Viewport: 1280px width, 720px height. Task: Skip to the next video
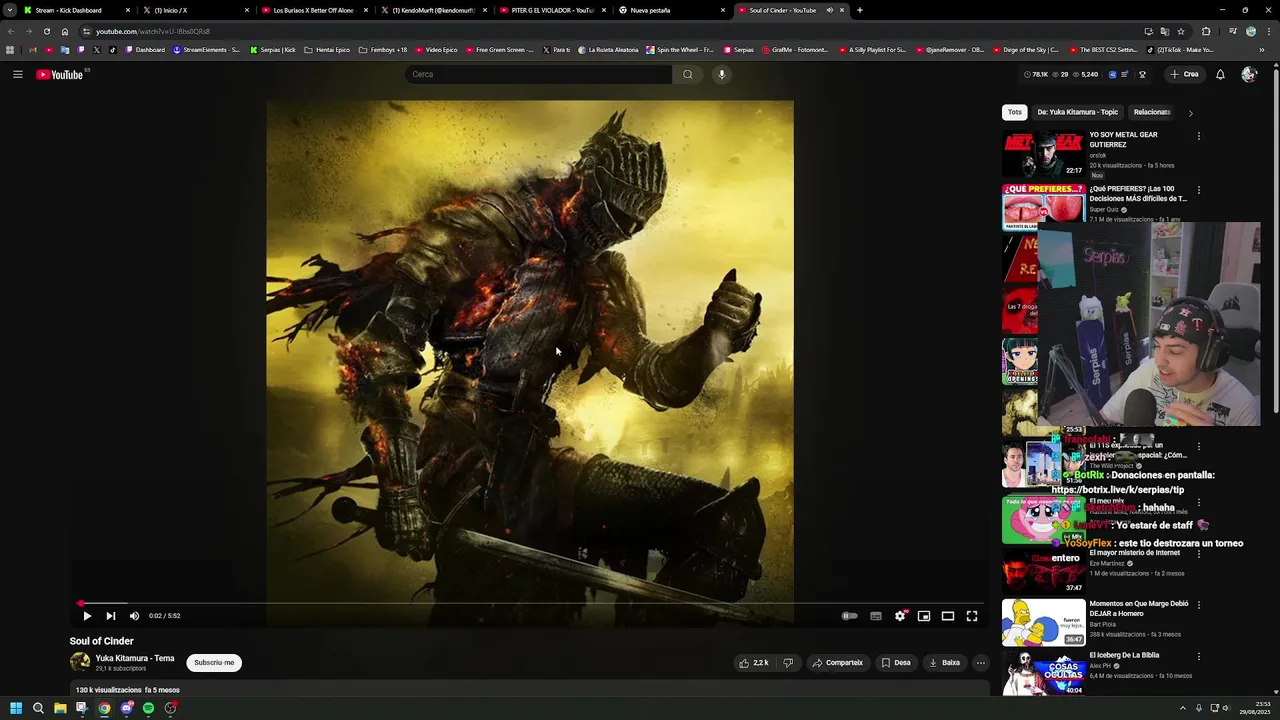click(x=110, y=616)
